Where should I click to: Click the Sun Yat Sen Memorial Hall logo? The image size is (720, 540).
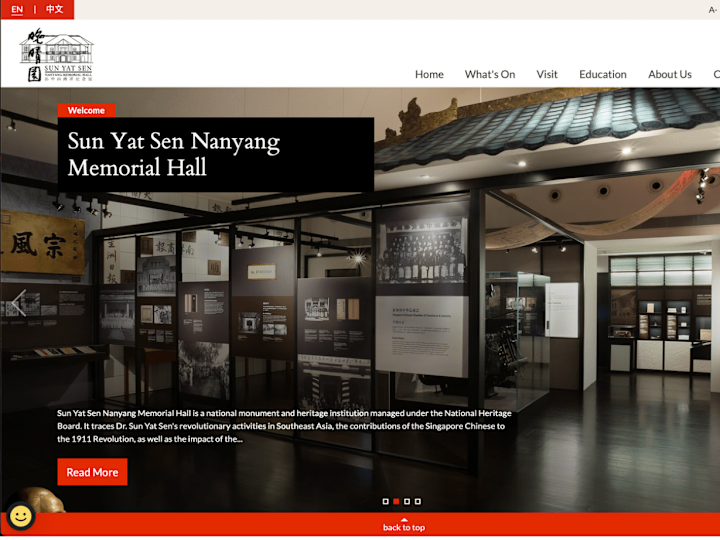[56, 55]
